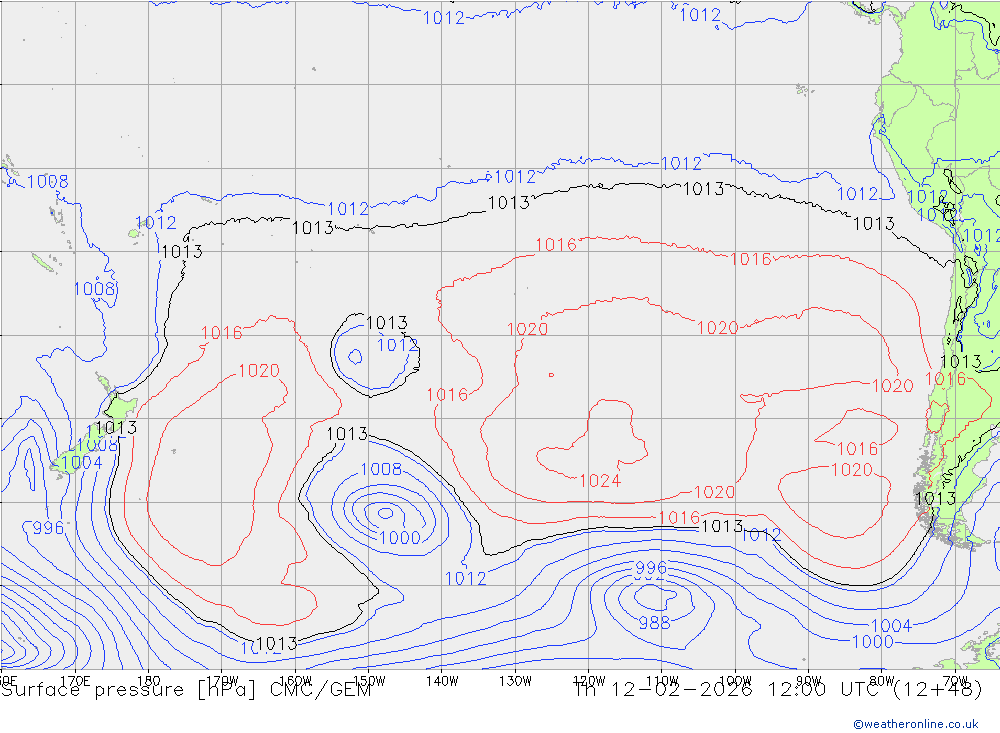Click the 988 low-pressure isobar label
Image resolution: width=1000 pixels, height=733 pixels.
654,623
